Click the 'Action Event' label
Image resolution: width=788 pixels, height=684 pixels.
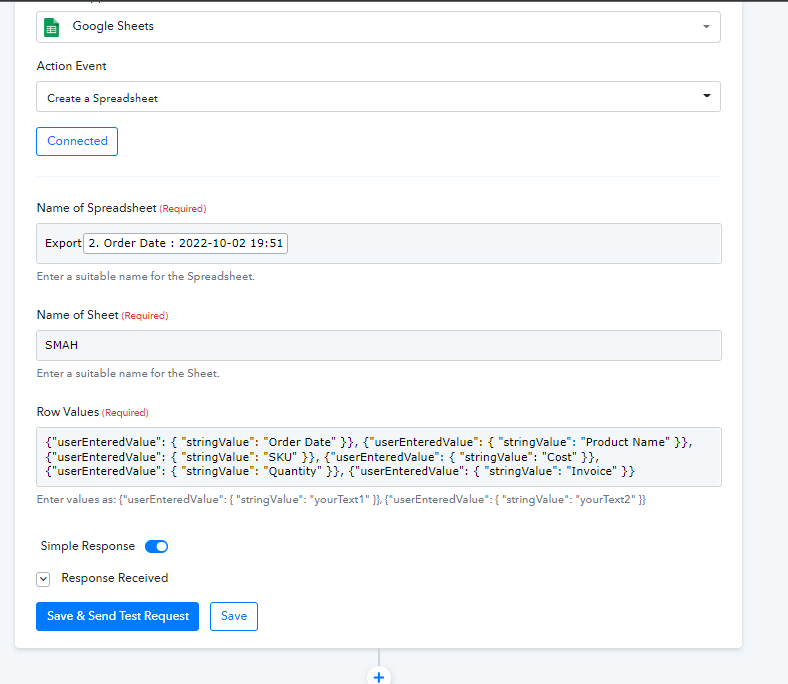[71, 66]
